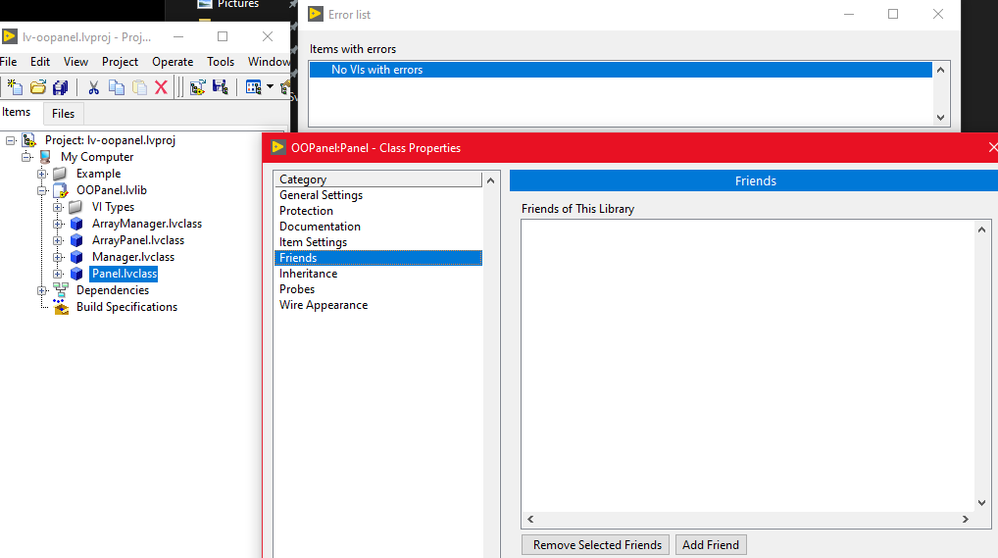Click the ArrayPanel.lvclass blue cube icon
Screen dimensions: 998x558
click(76, 241)
